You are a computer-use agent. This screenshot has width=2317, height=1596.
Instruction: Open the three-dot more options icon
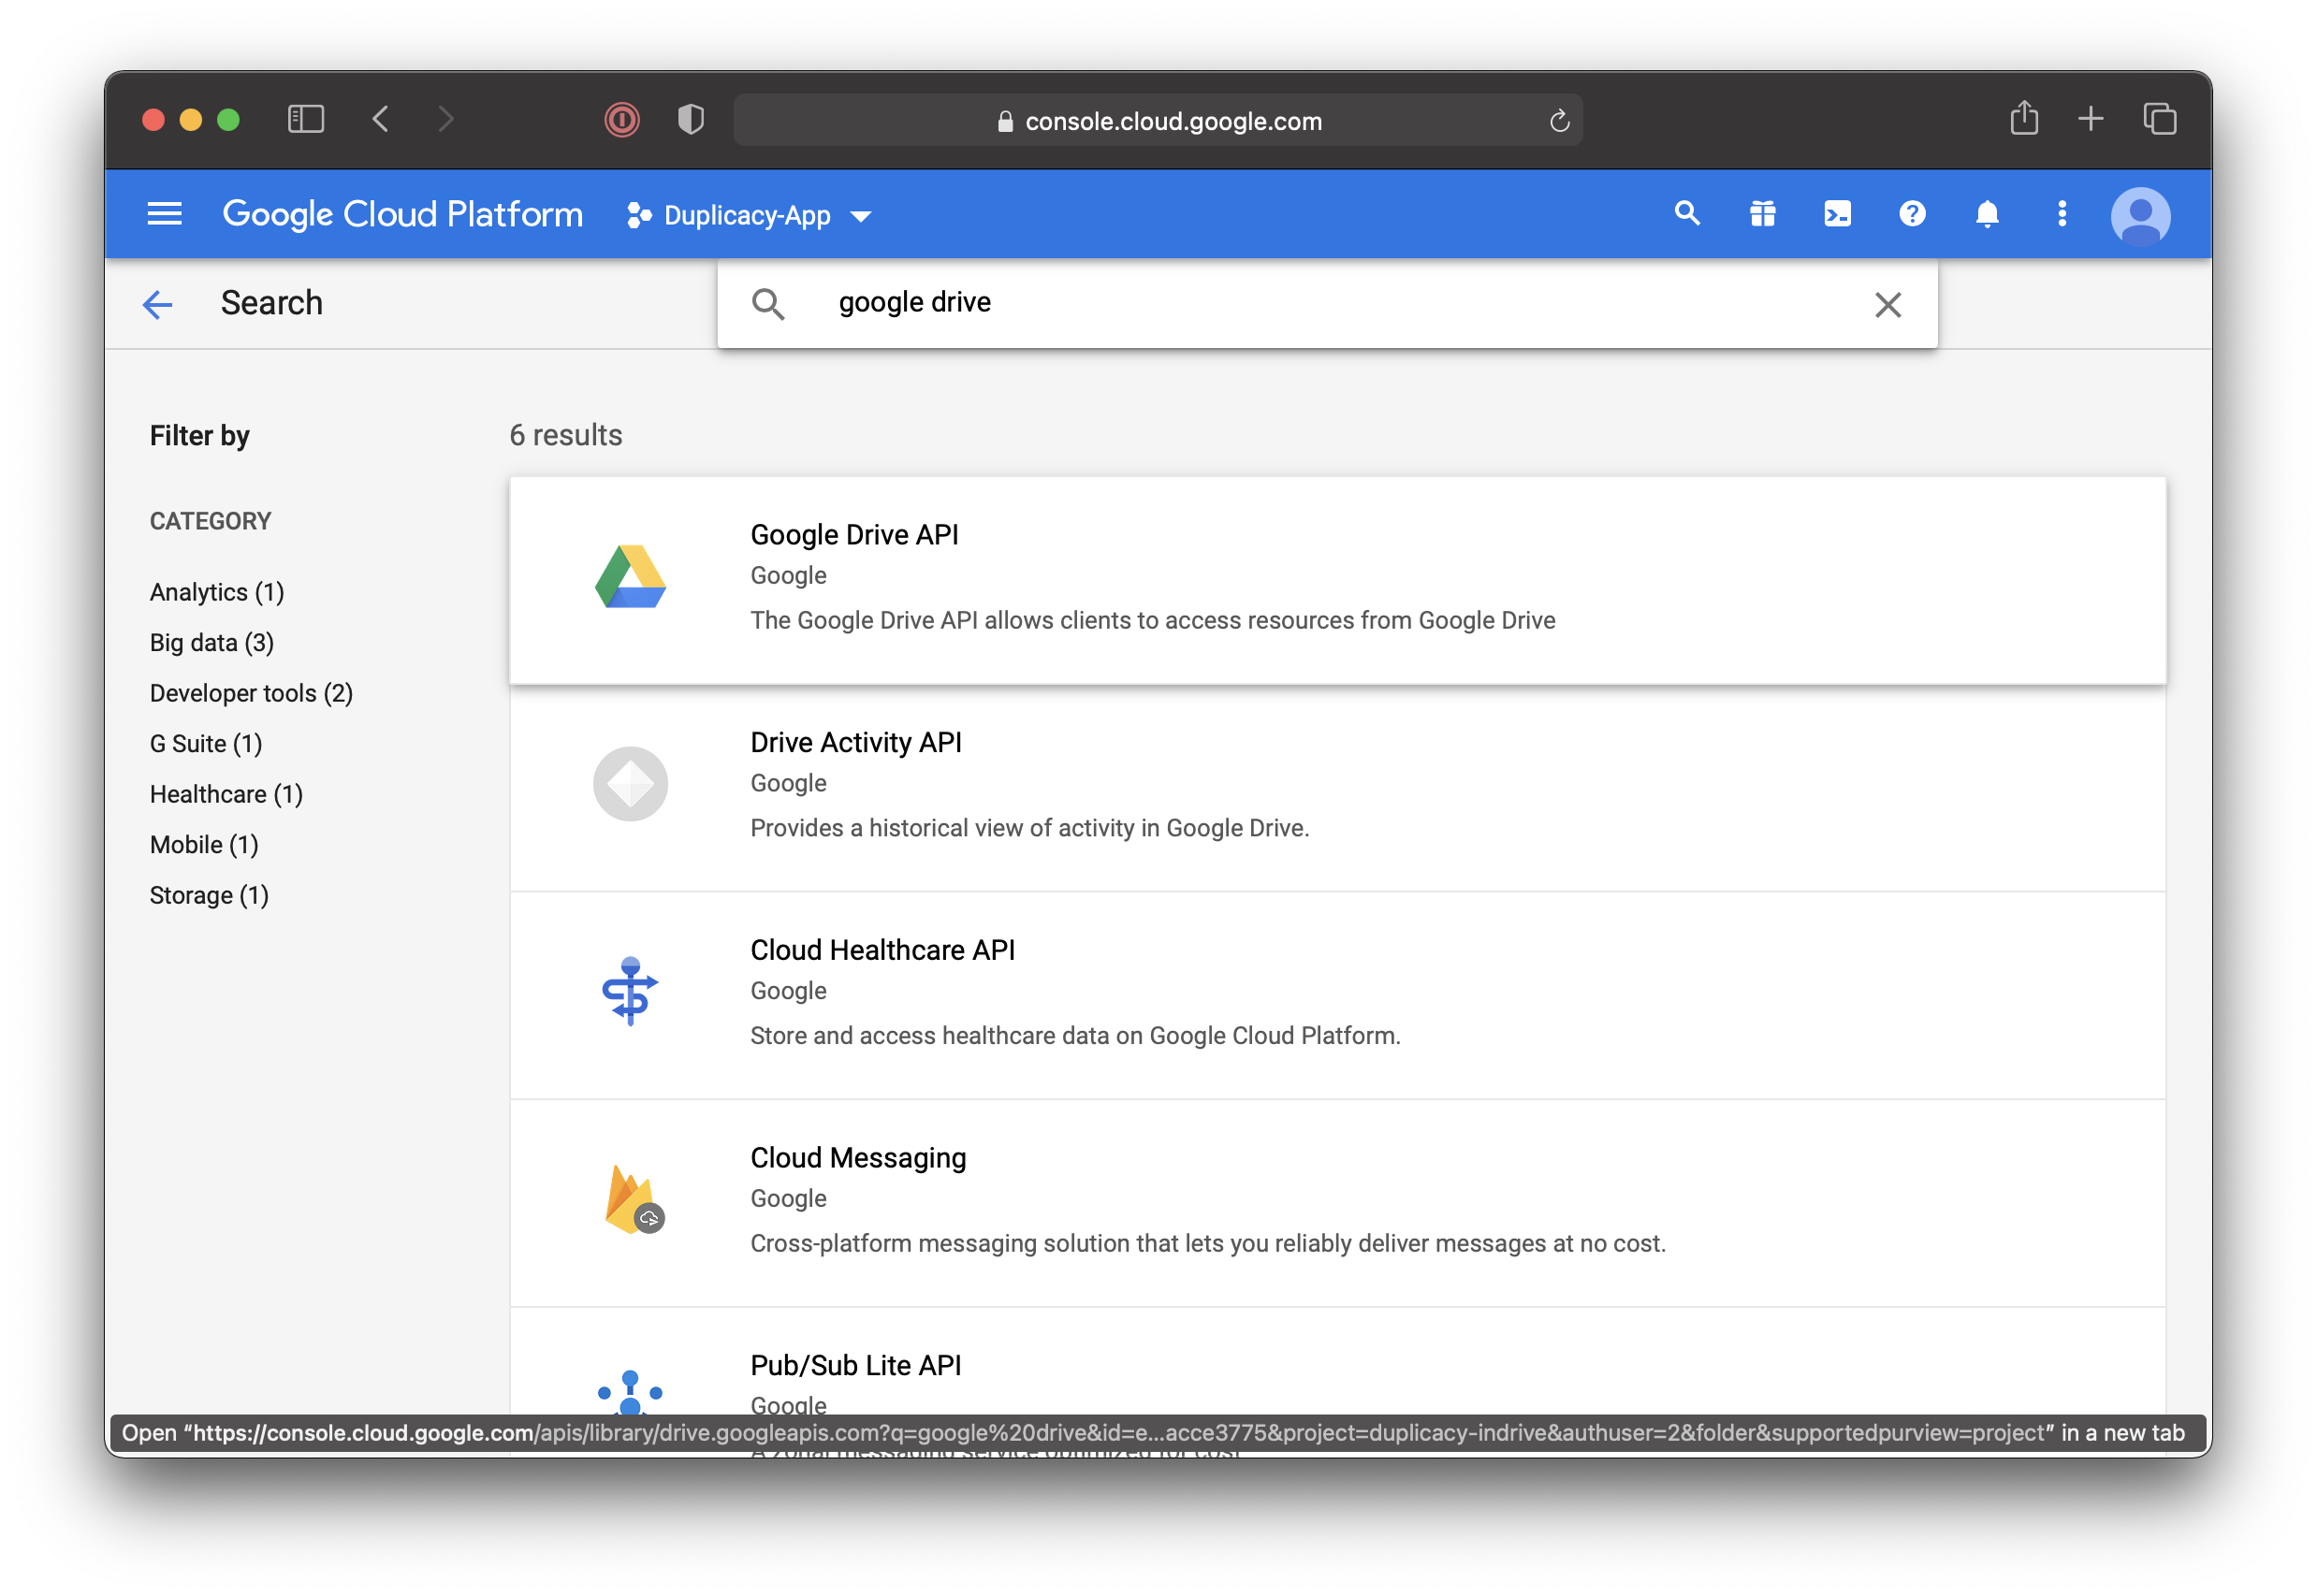coord(2061,213)
